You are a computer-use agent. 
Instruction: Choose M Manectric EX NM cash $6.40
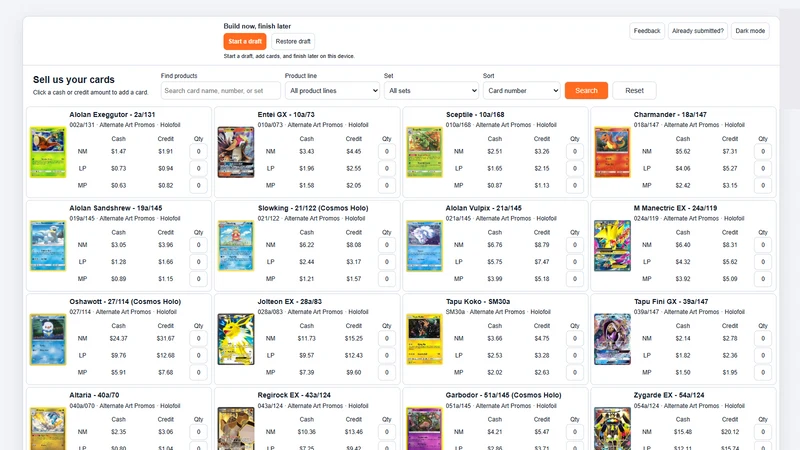coord(683,245)
